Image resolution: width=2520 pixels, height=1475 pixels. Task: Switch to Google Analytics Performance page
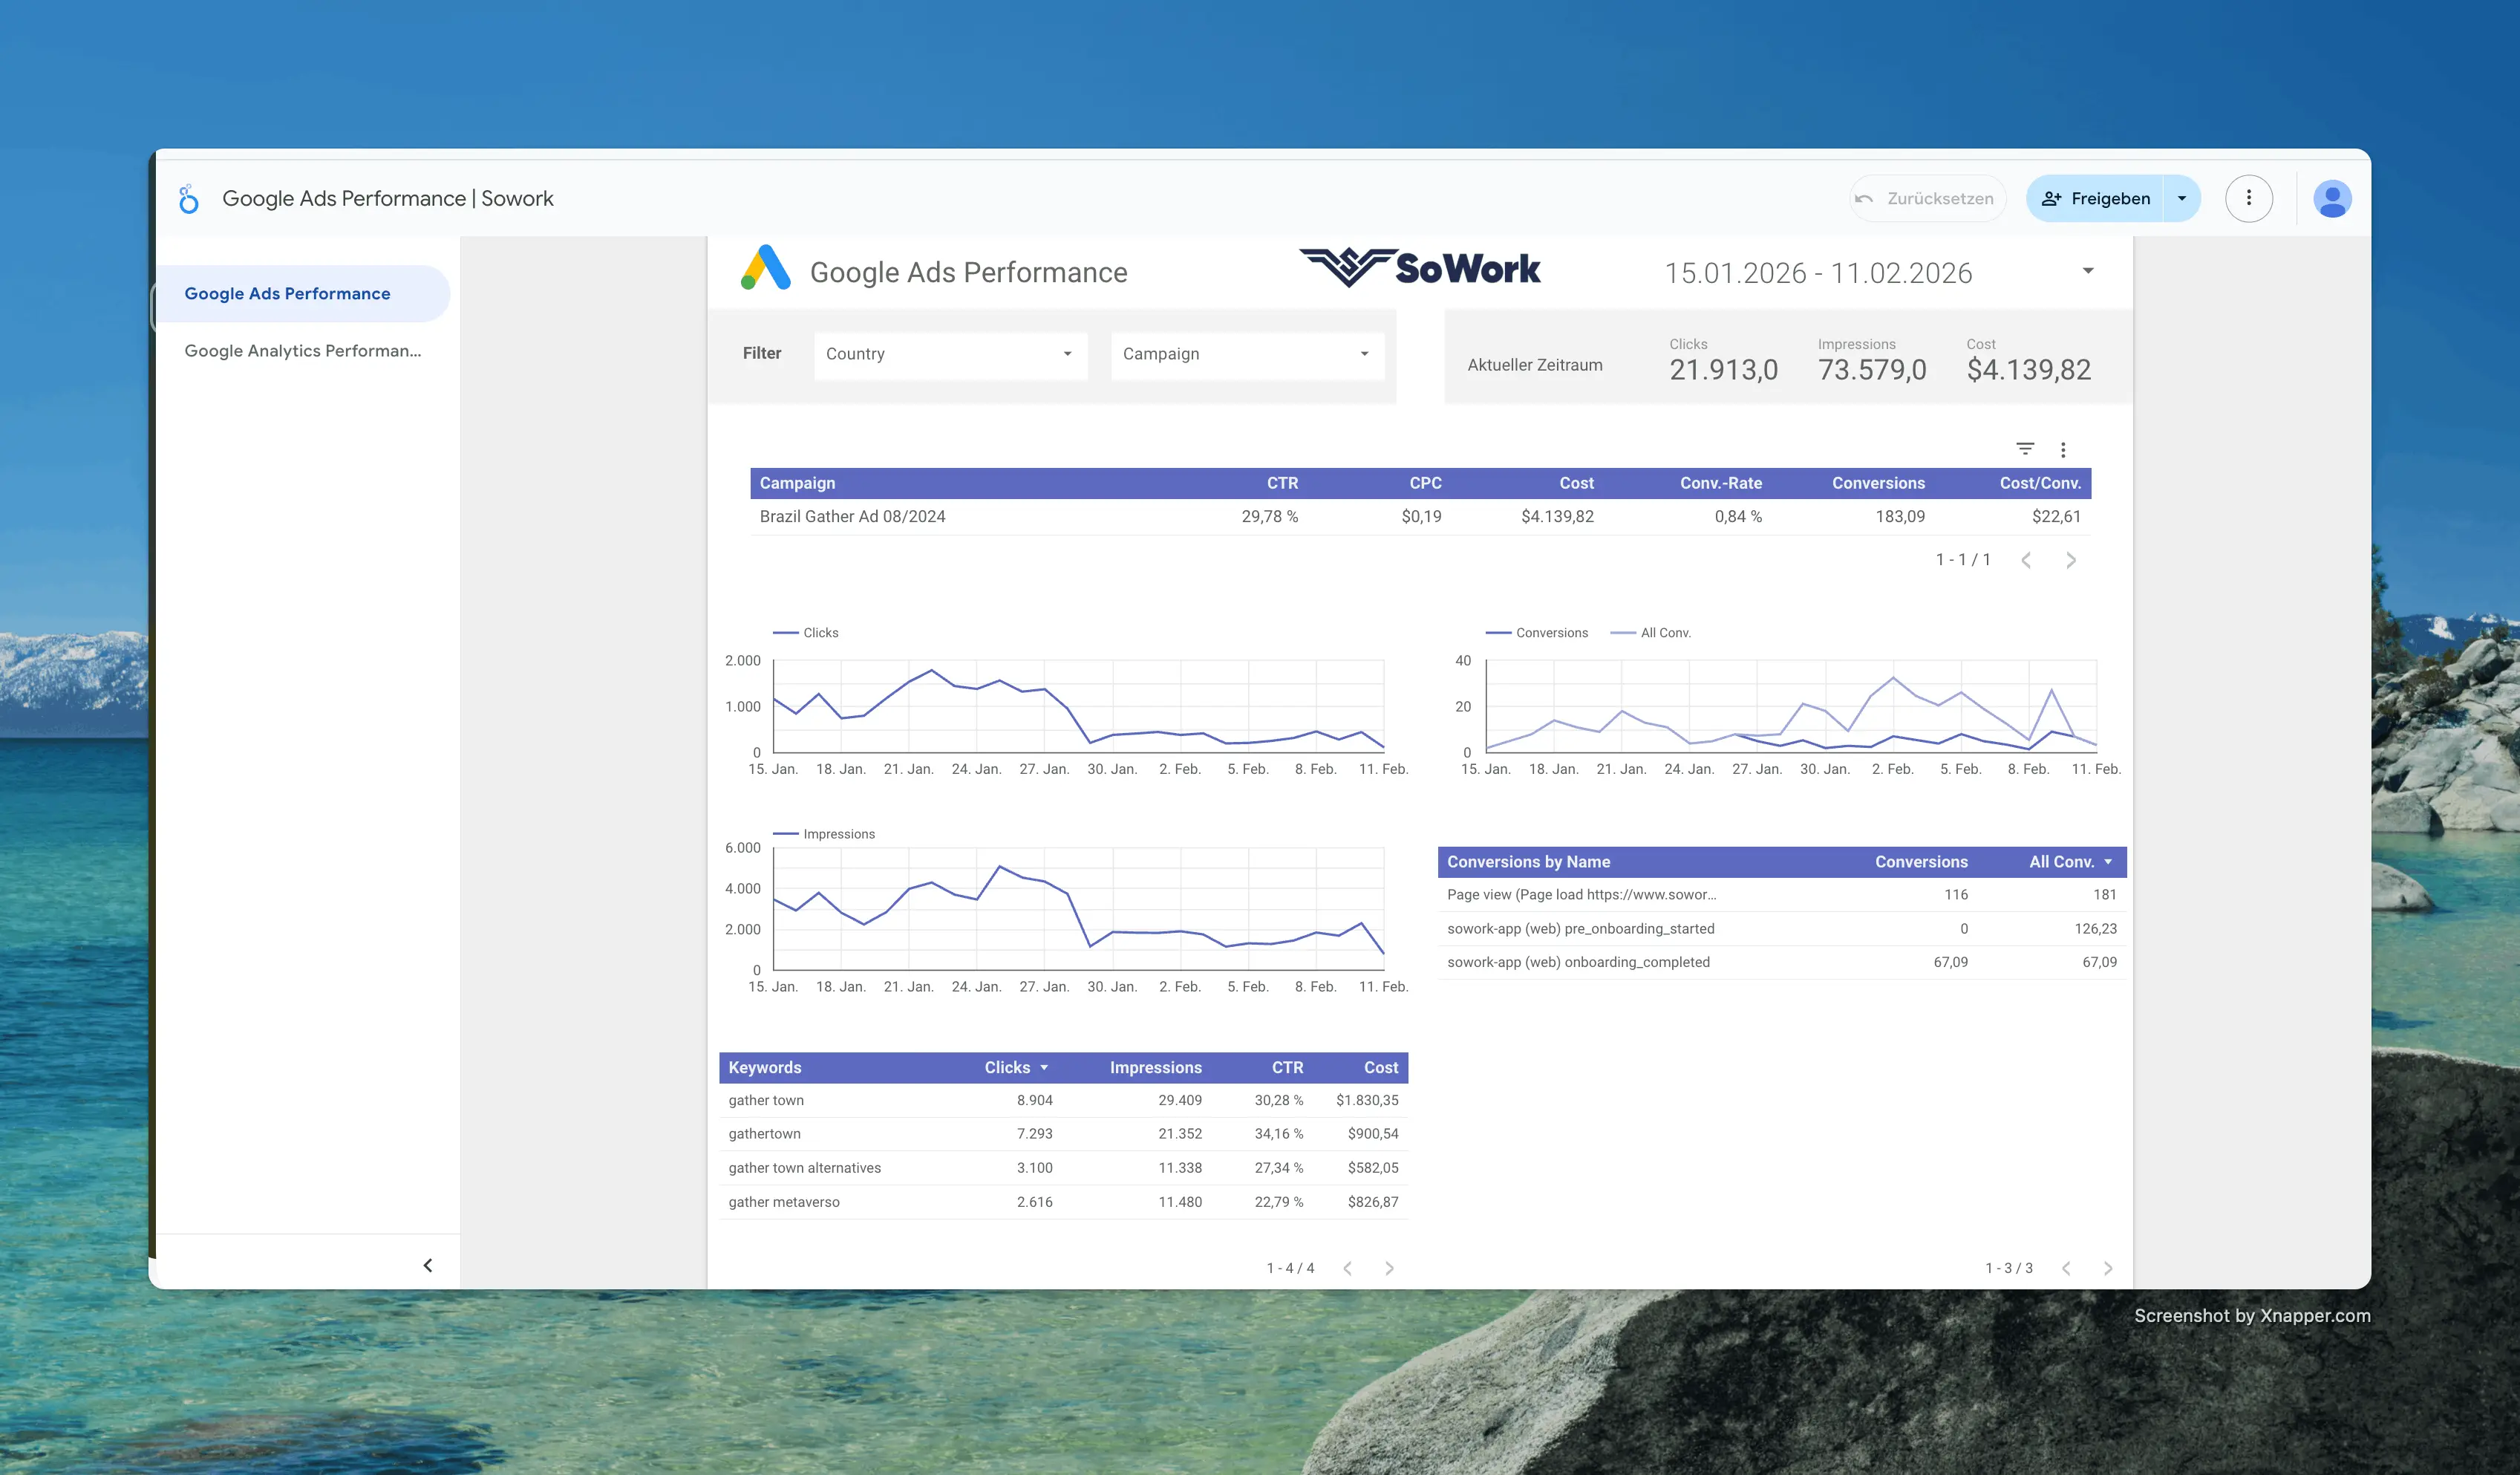coord(302,350)
